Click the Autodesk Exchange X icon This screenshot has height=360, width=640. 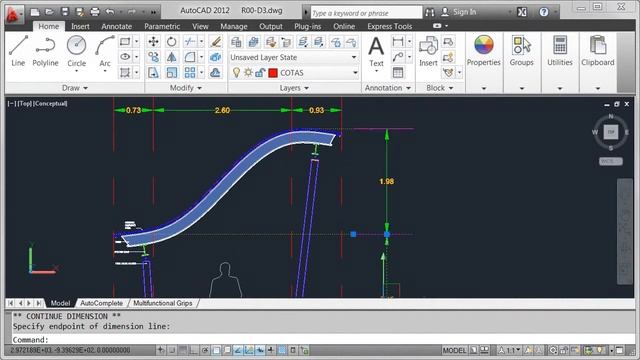tap(522, 12)
